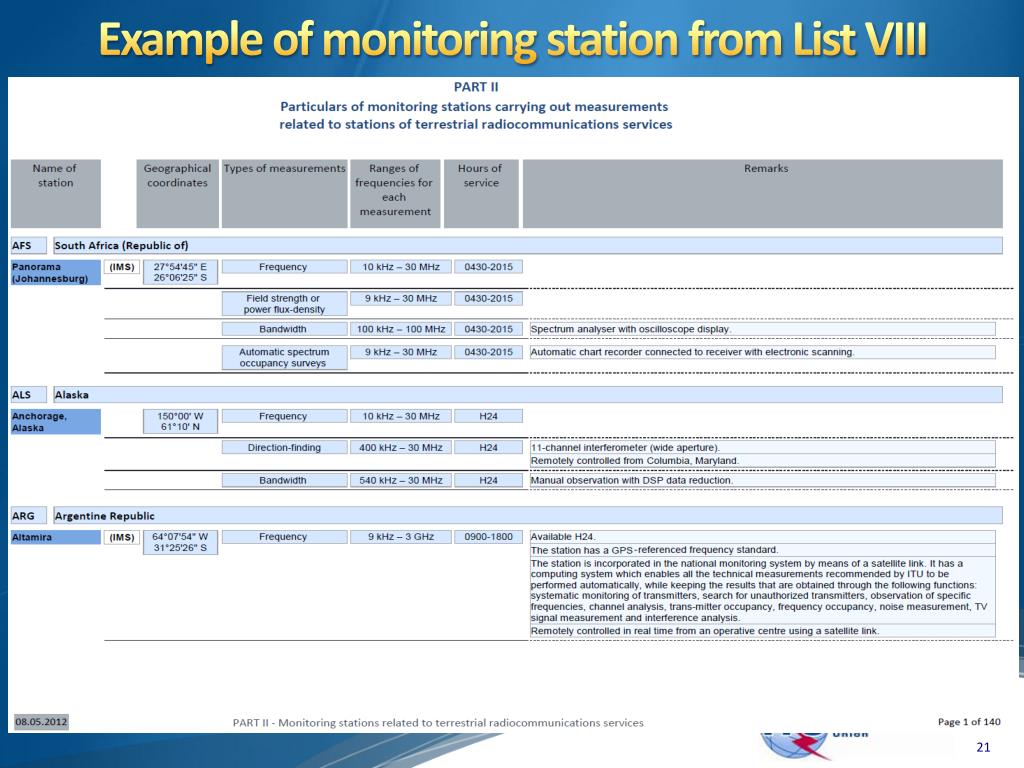Select the 'Name of station' column header
1024x768 pixels.
click(56, 193)
